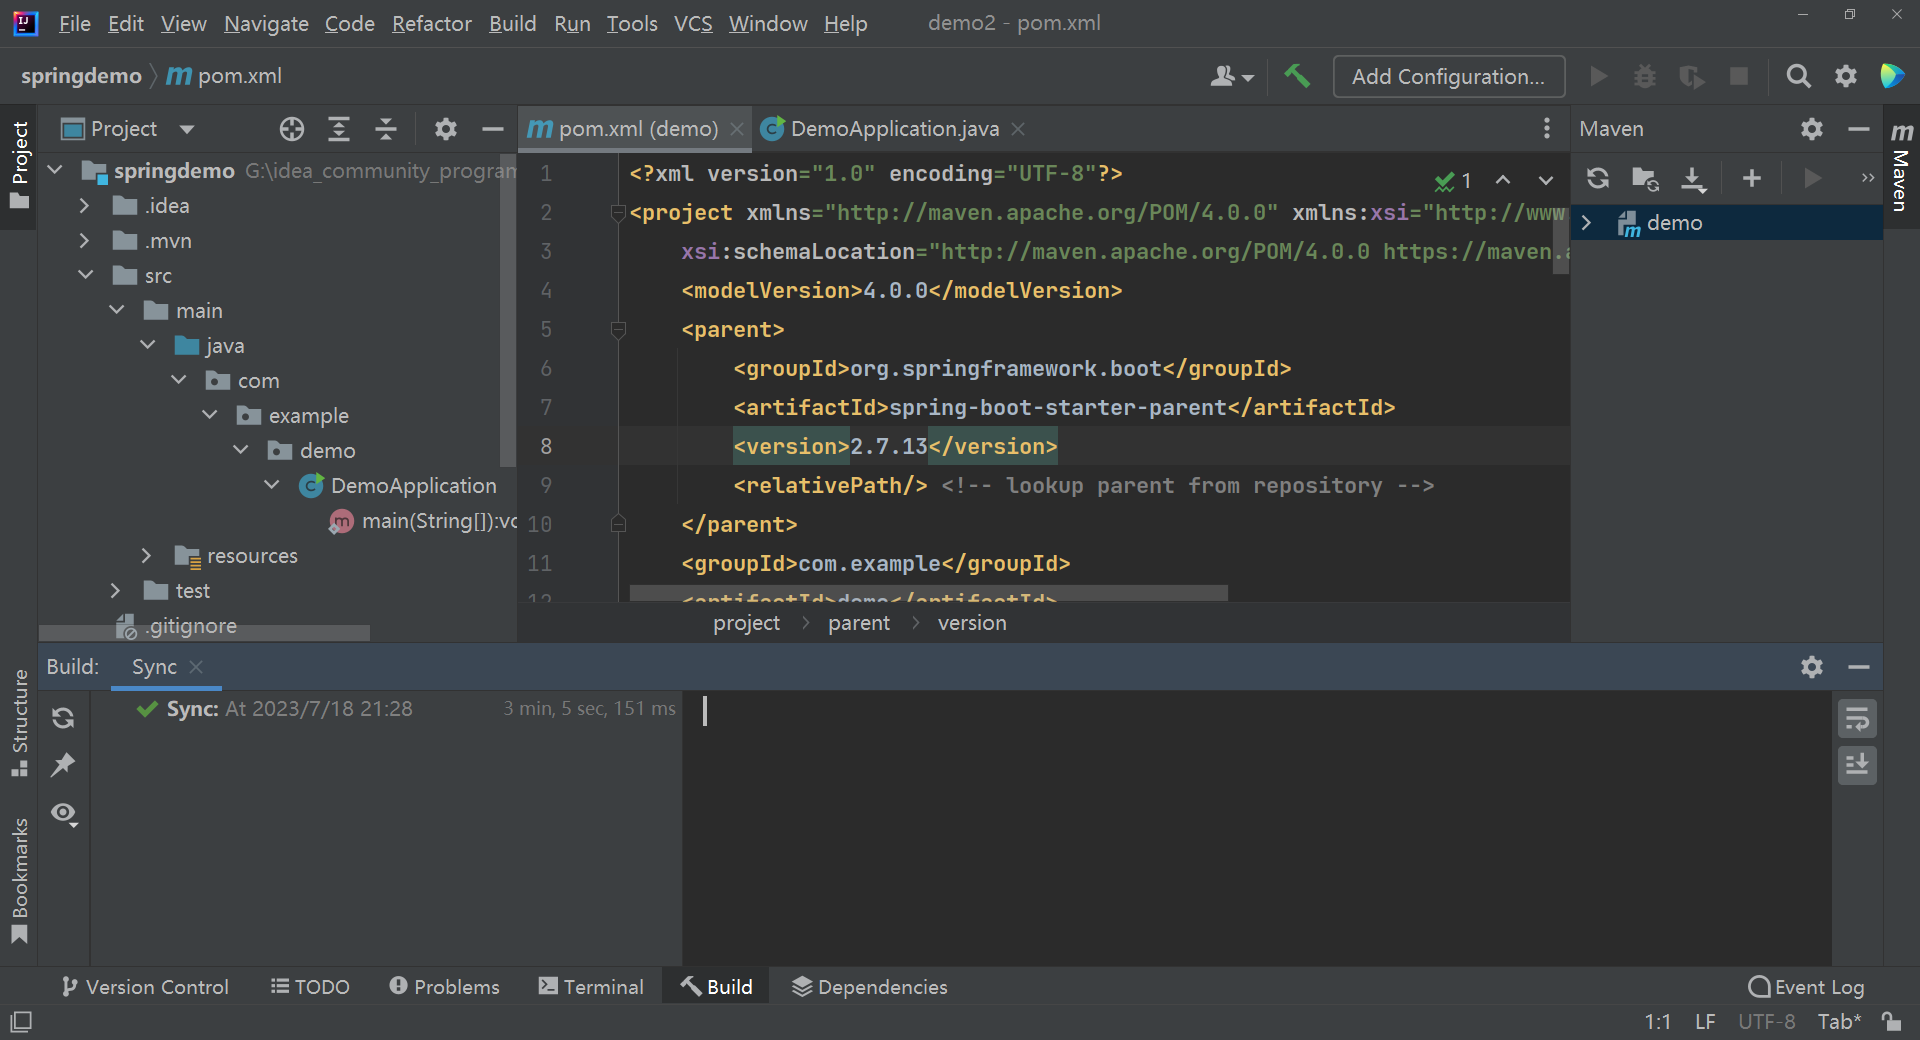Hide the Project tool window
The image size is (1920, 1040).
point(492,129)
